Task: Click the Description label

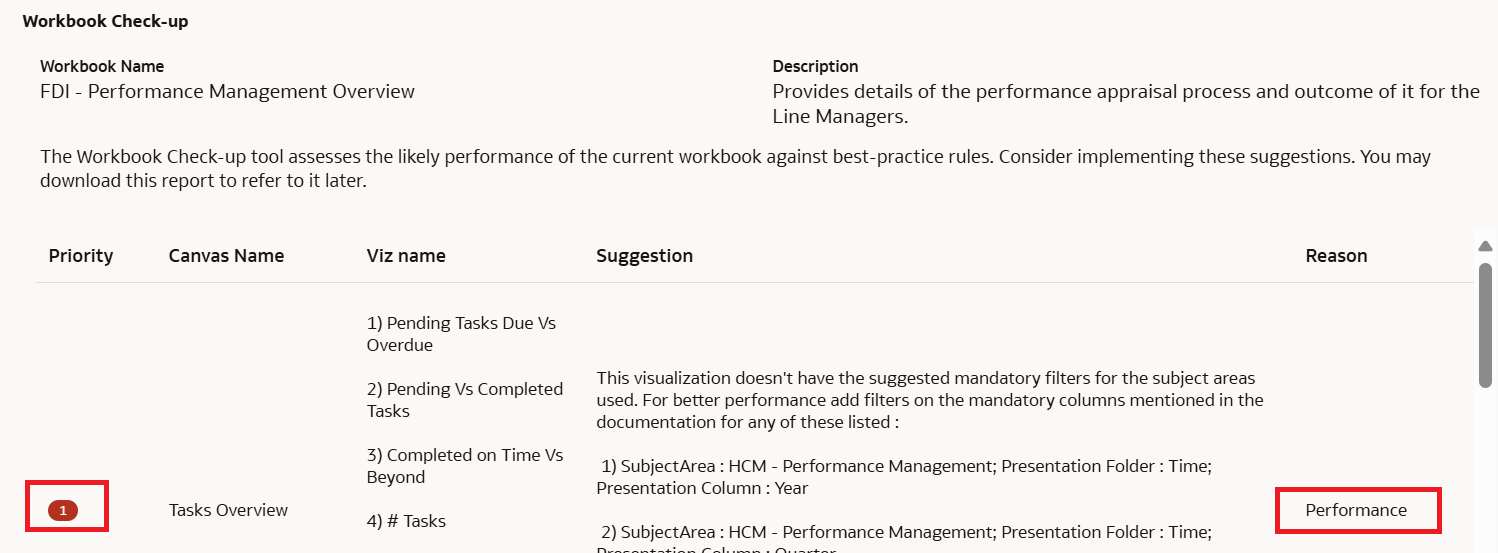Action: coord(815,67)
